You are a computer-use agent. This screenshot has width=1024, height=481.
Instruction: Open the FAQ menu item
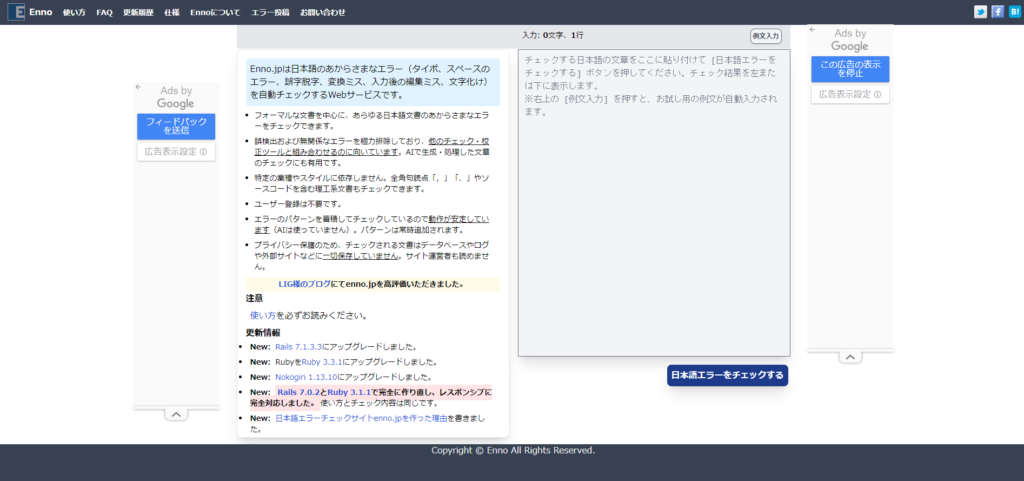click(x=104, y=12)
